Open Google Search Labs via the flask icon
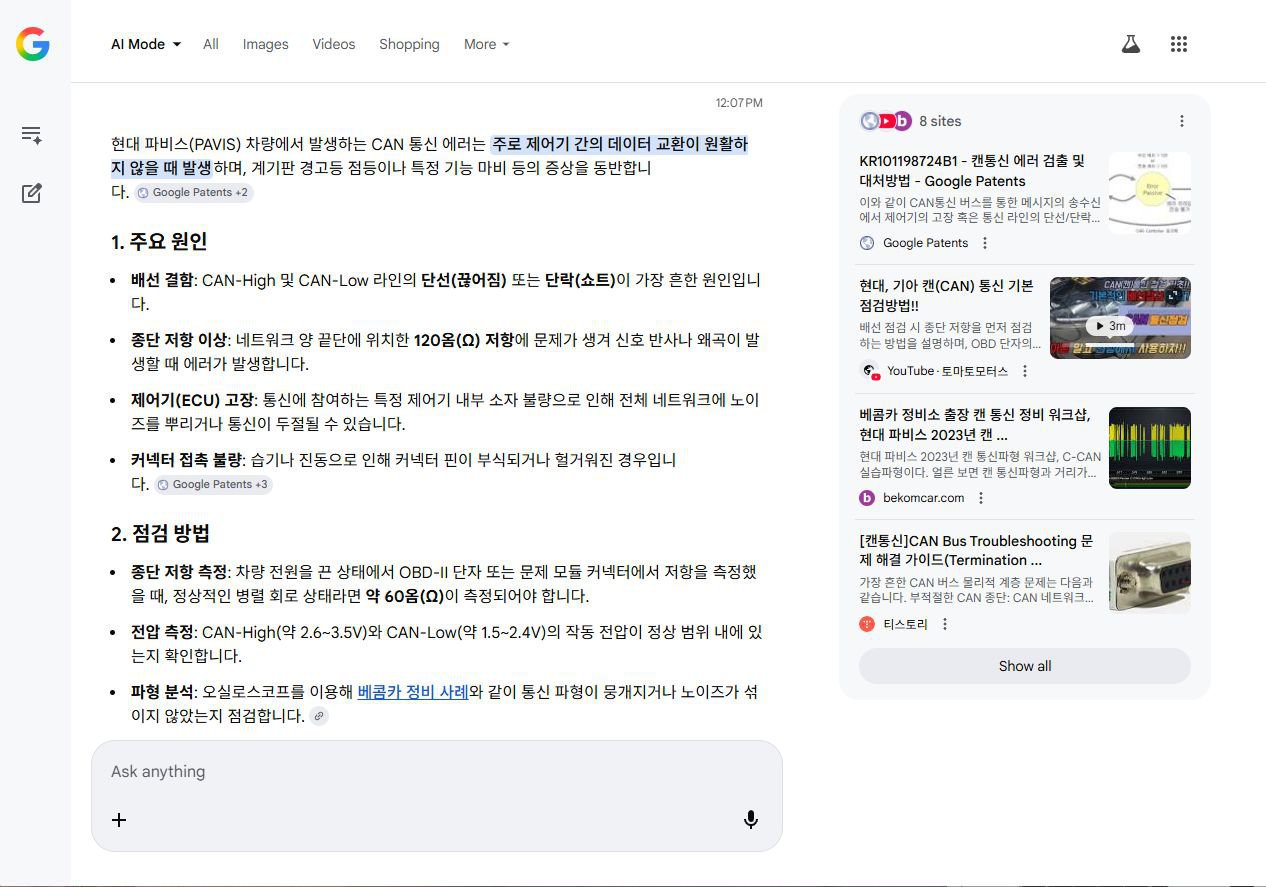The height and width of the screenshot is (887, 1266). pyautogui.click(x=1130, y=44)
